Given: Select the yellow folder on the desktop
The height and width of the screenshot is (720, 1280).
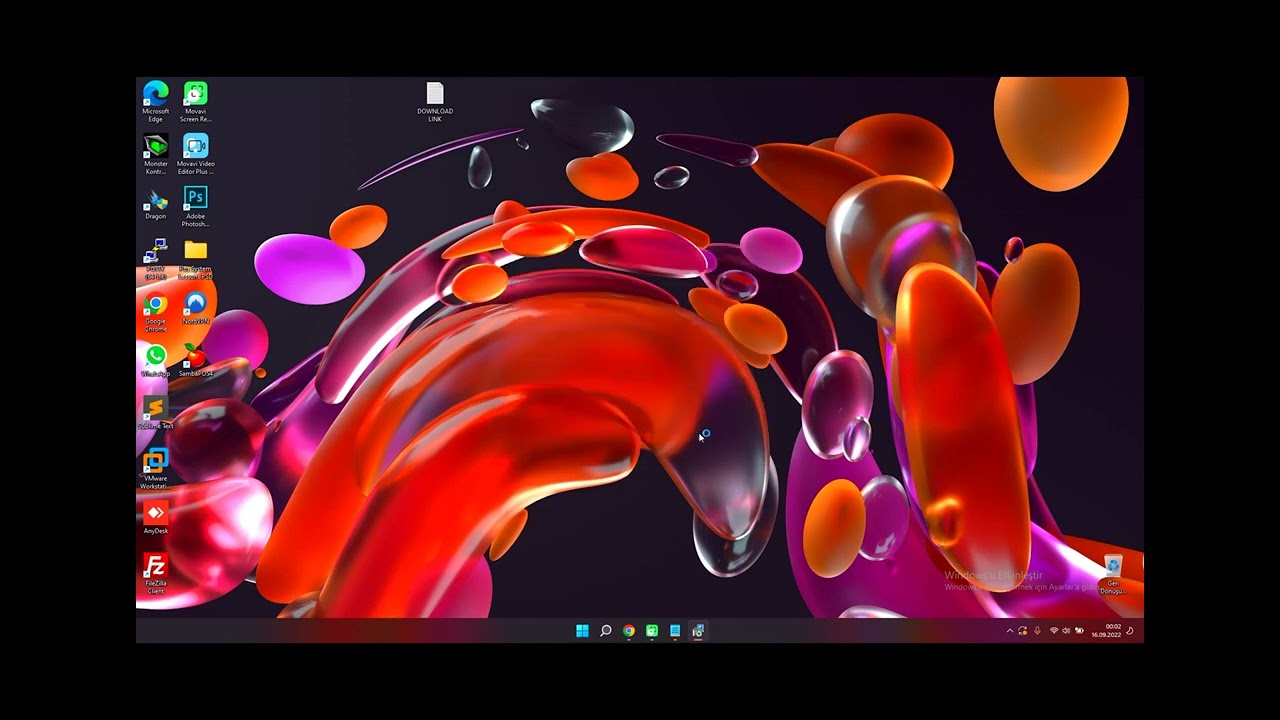Looking at the screenshot, I should [196, 258].
